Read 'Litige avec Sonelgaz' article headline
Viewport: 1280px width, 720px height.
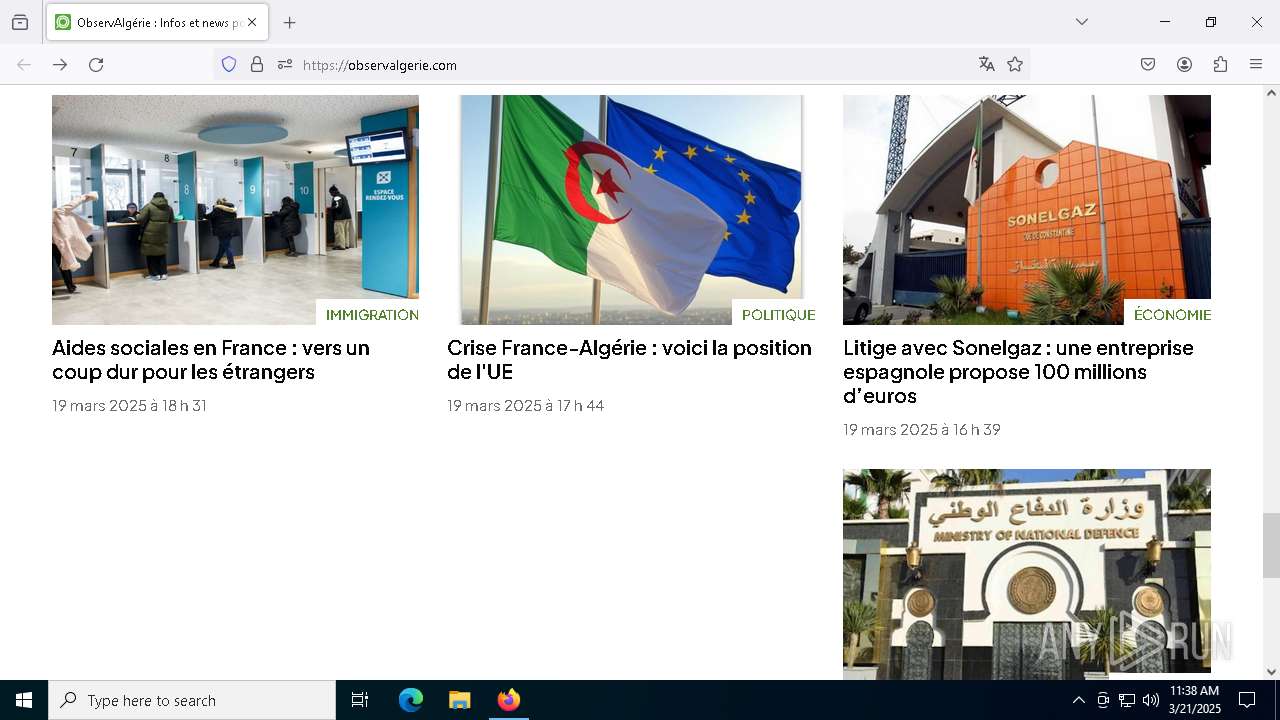[1018, 372]
